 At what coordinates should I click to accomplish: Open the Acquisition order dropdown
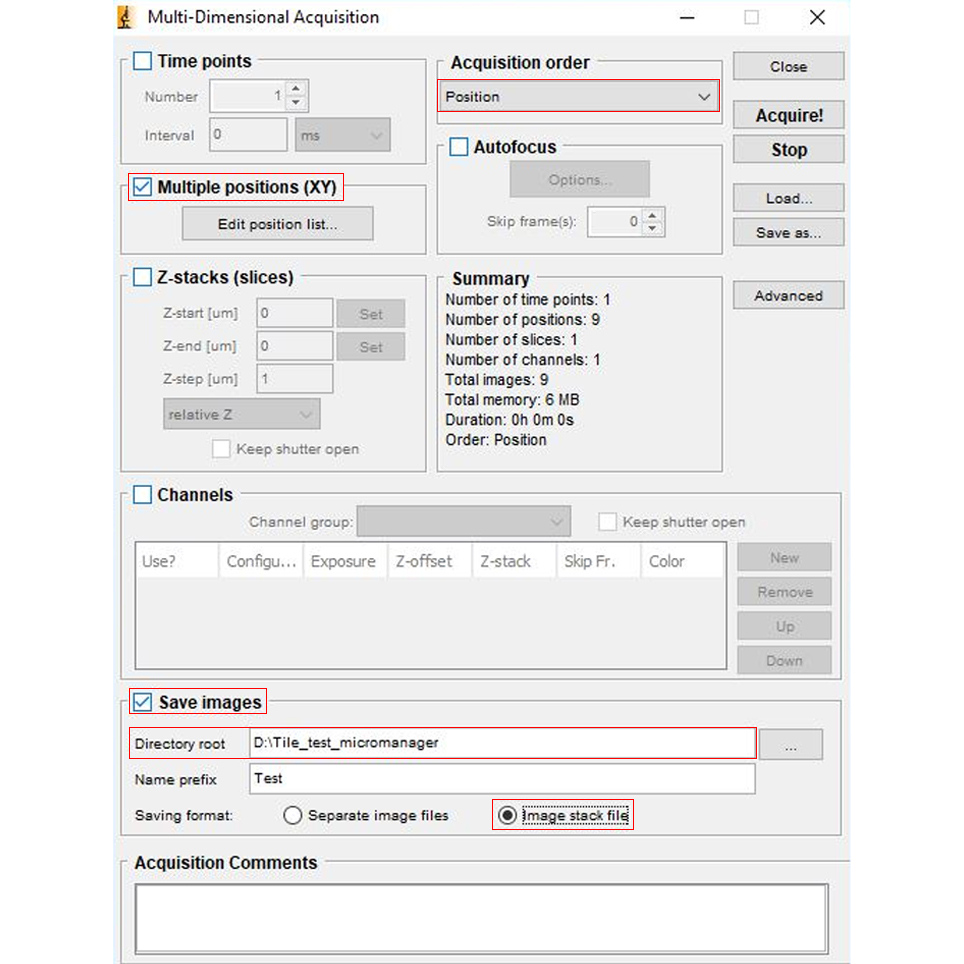coord(579,97)
